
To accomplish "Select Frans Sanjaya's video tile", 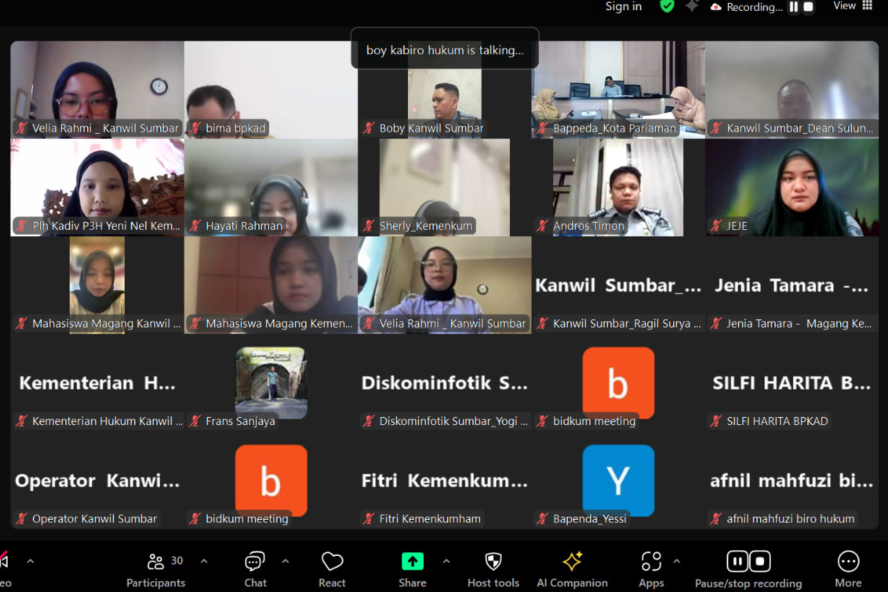I will click(271, 383).
